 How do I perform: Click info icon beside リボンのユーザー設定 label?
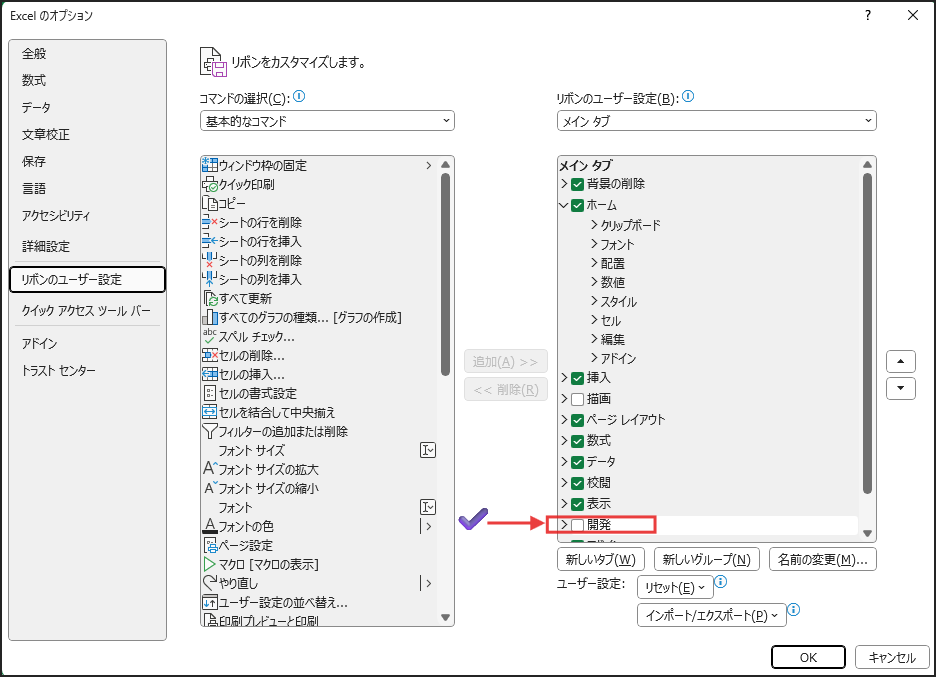point(688,96)
